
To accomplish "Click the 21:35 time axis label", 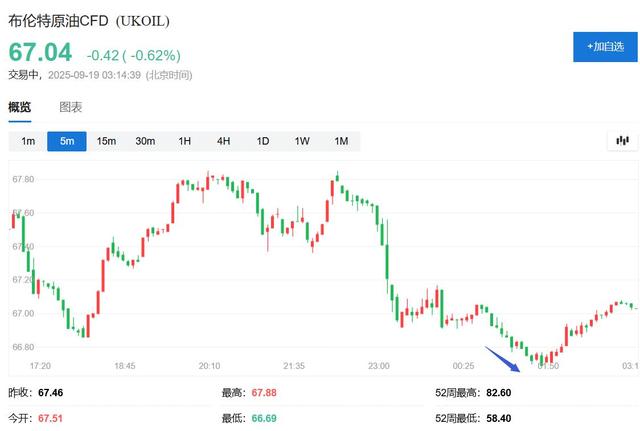I will pos(294,366).
